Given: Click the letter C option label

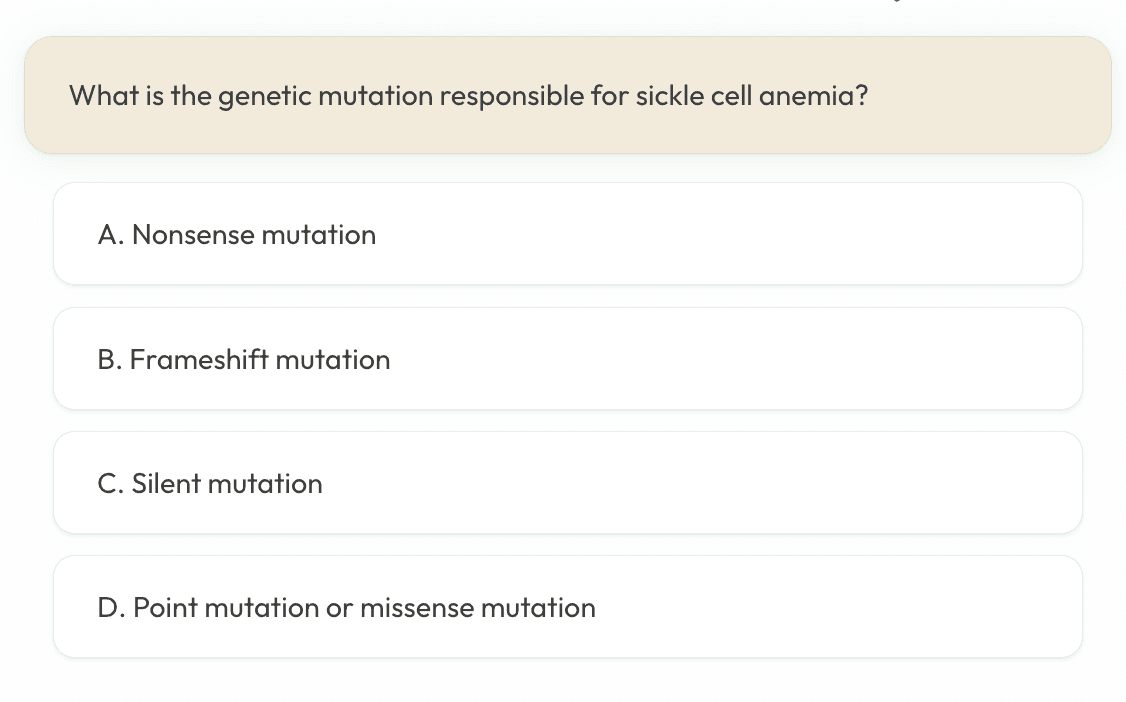Looking at the screenshot, I should pos(109,484).
